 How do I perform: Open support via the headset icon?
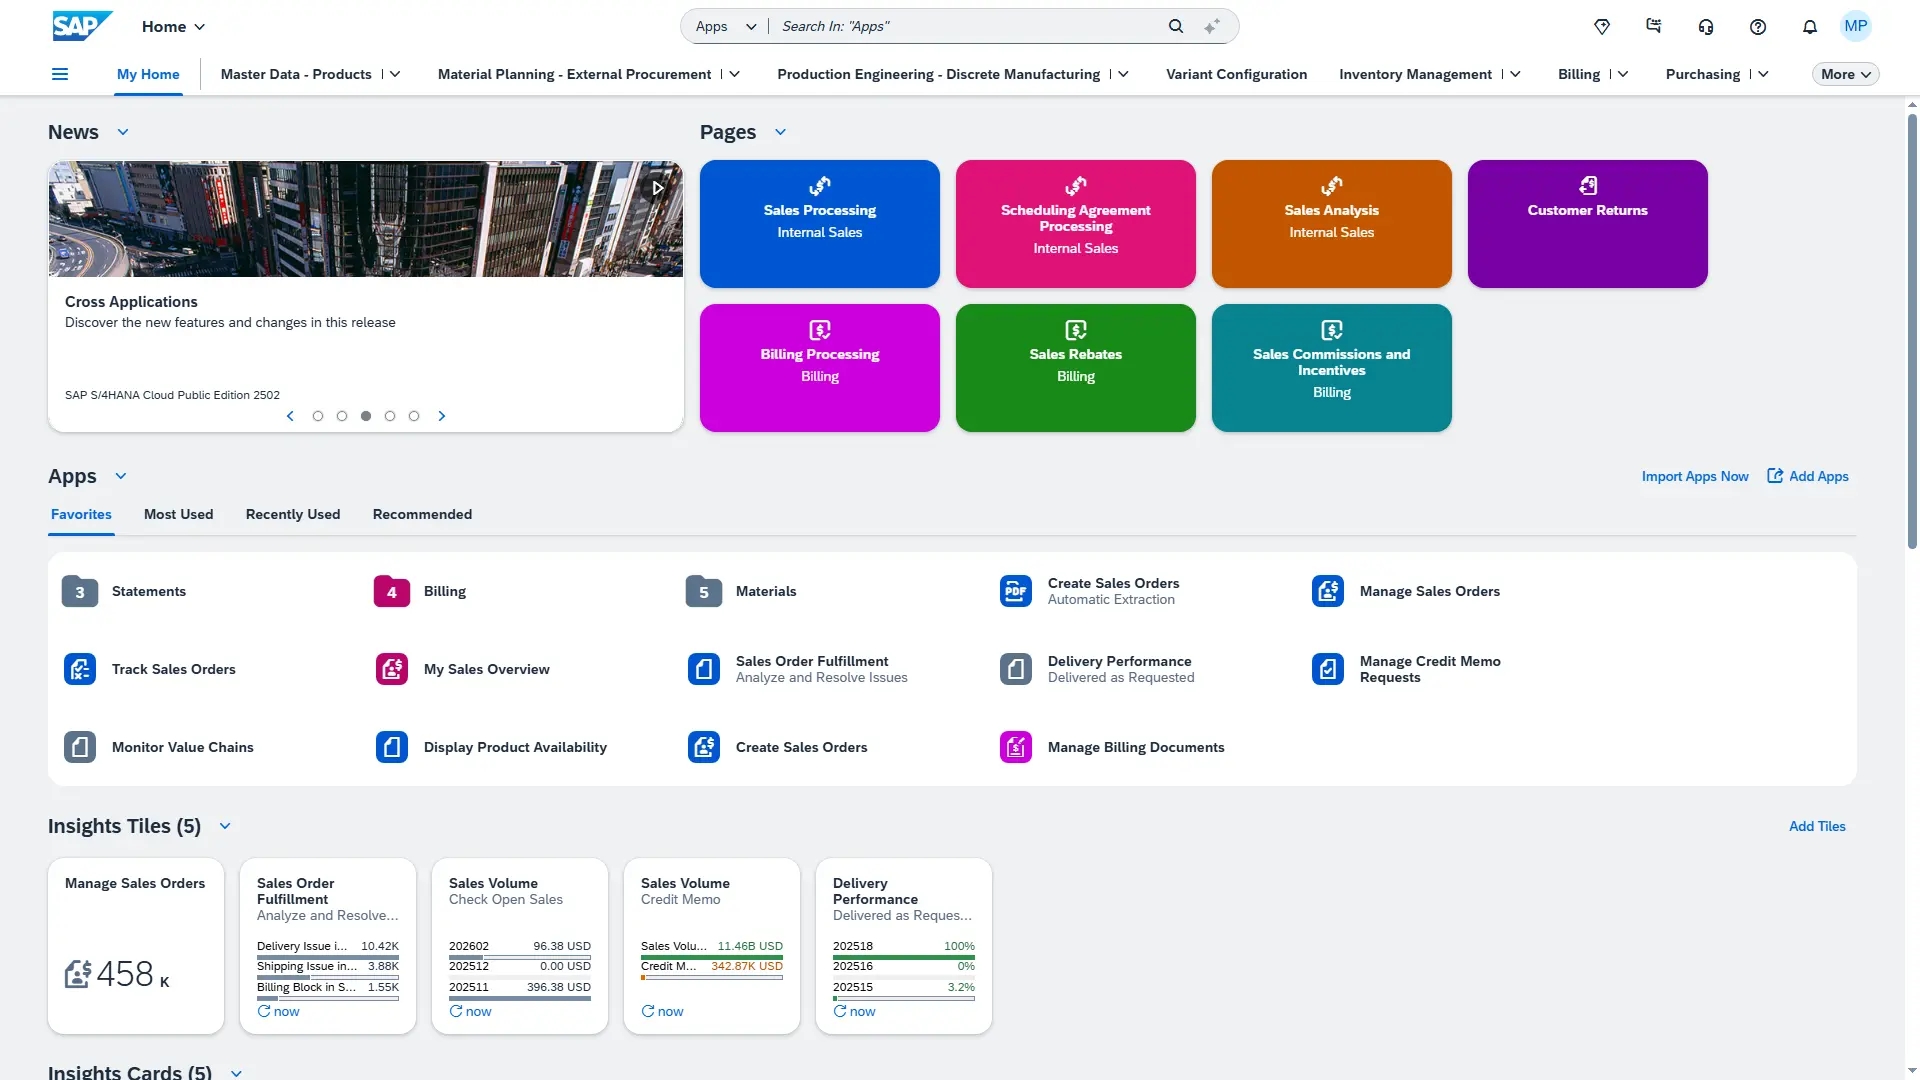pos(1706,26)
